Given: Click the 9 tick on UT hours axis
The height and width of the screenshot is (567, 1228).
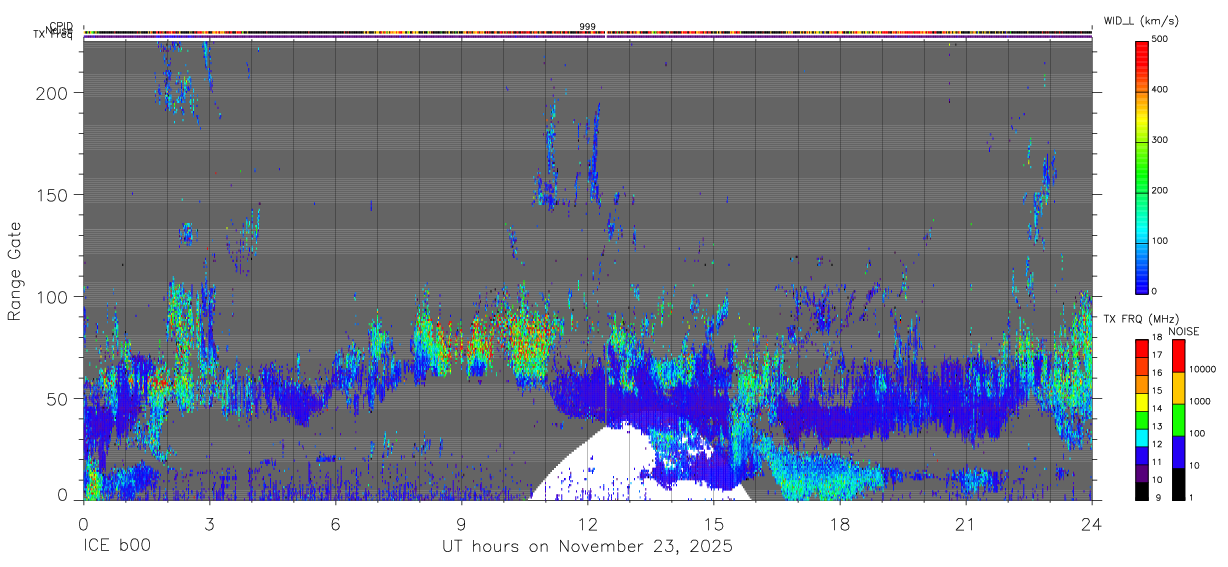Looking at the screenshot, I should tap(461, 524).
